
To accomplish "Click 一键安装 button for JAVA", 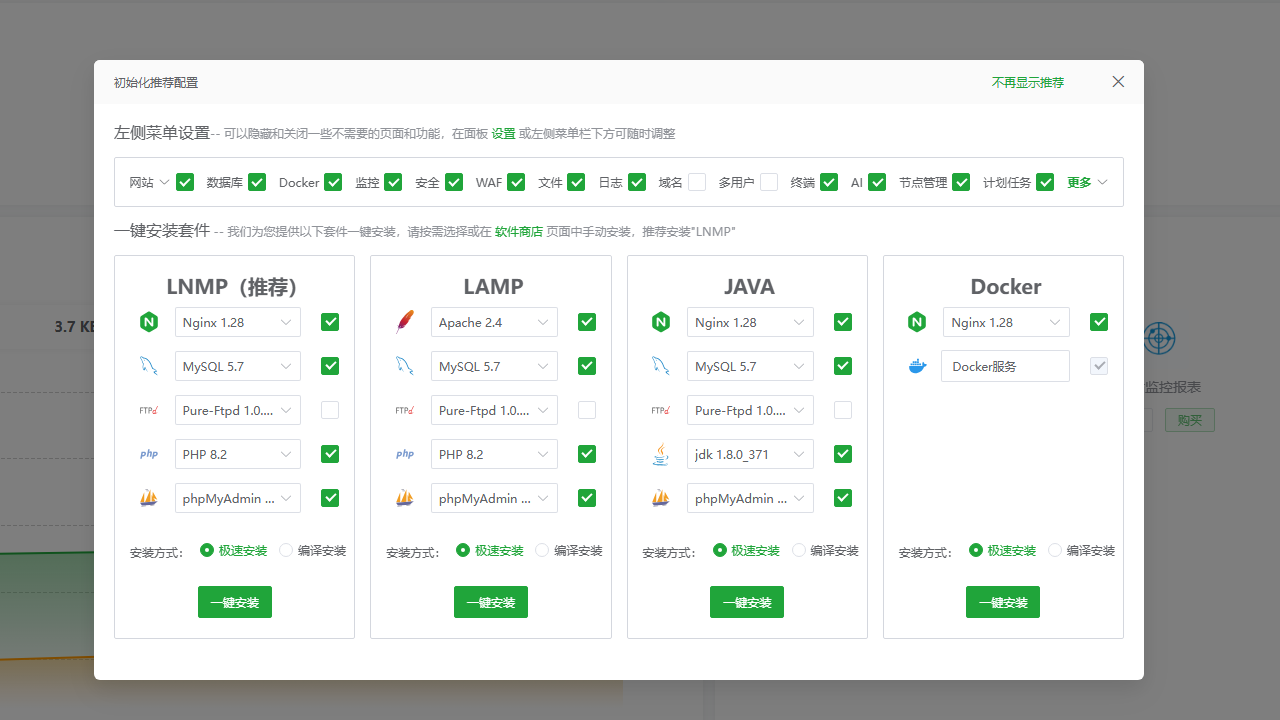I will 747,602.
